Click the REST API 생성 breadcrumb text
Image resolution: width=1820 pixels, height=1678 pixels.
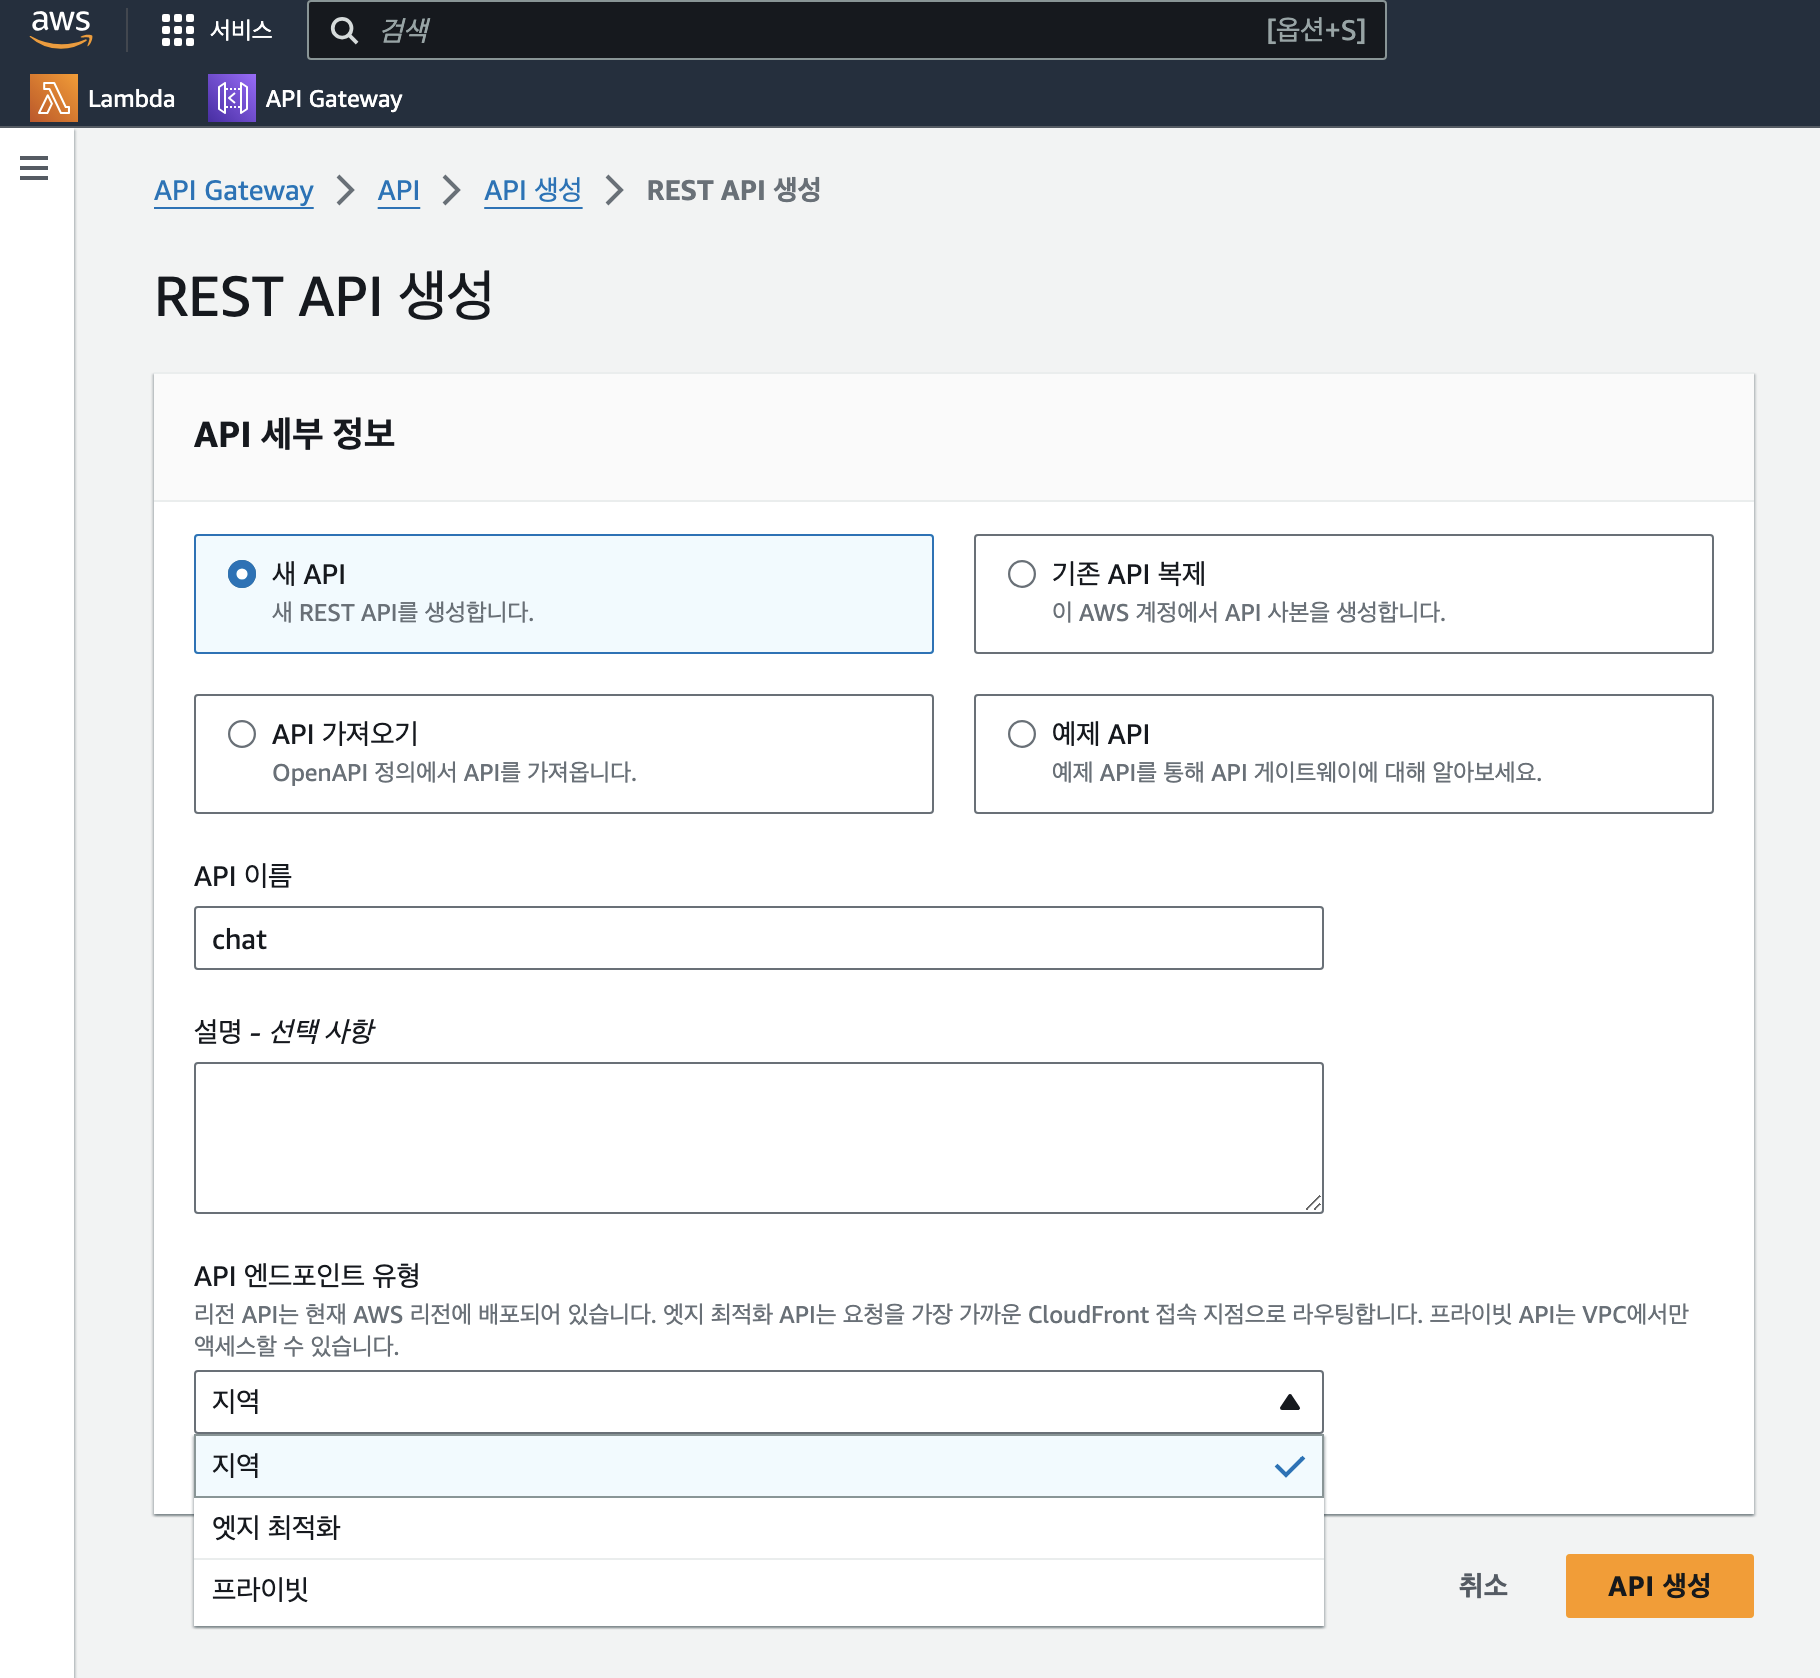coord(734,190)
